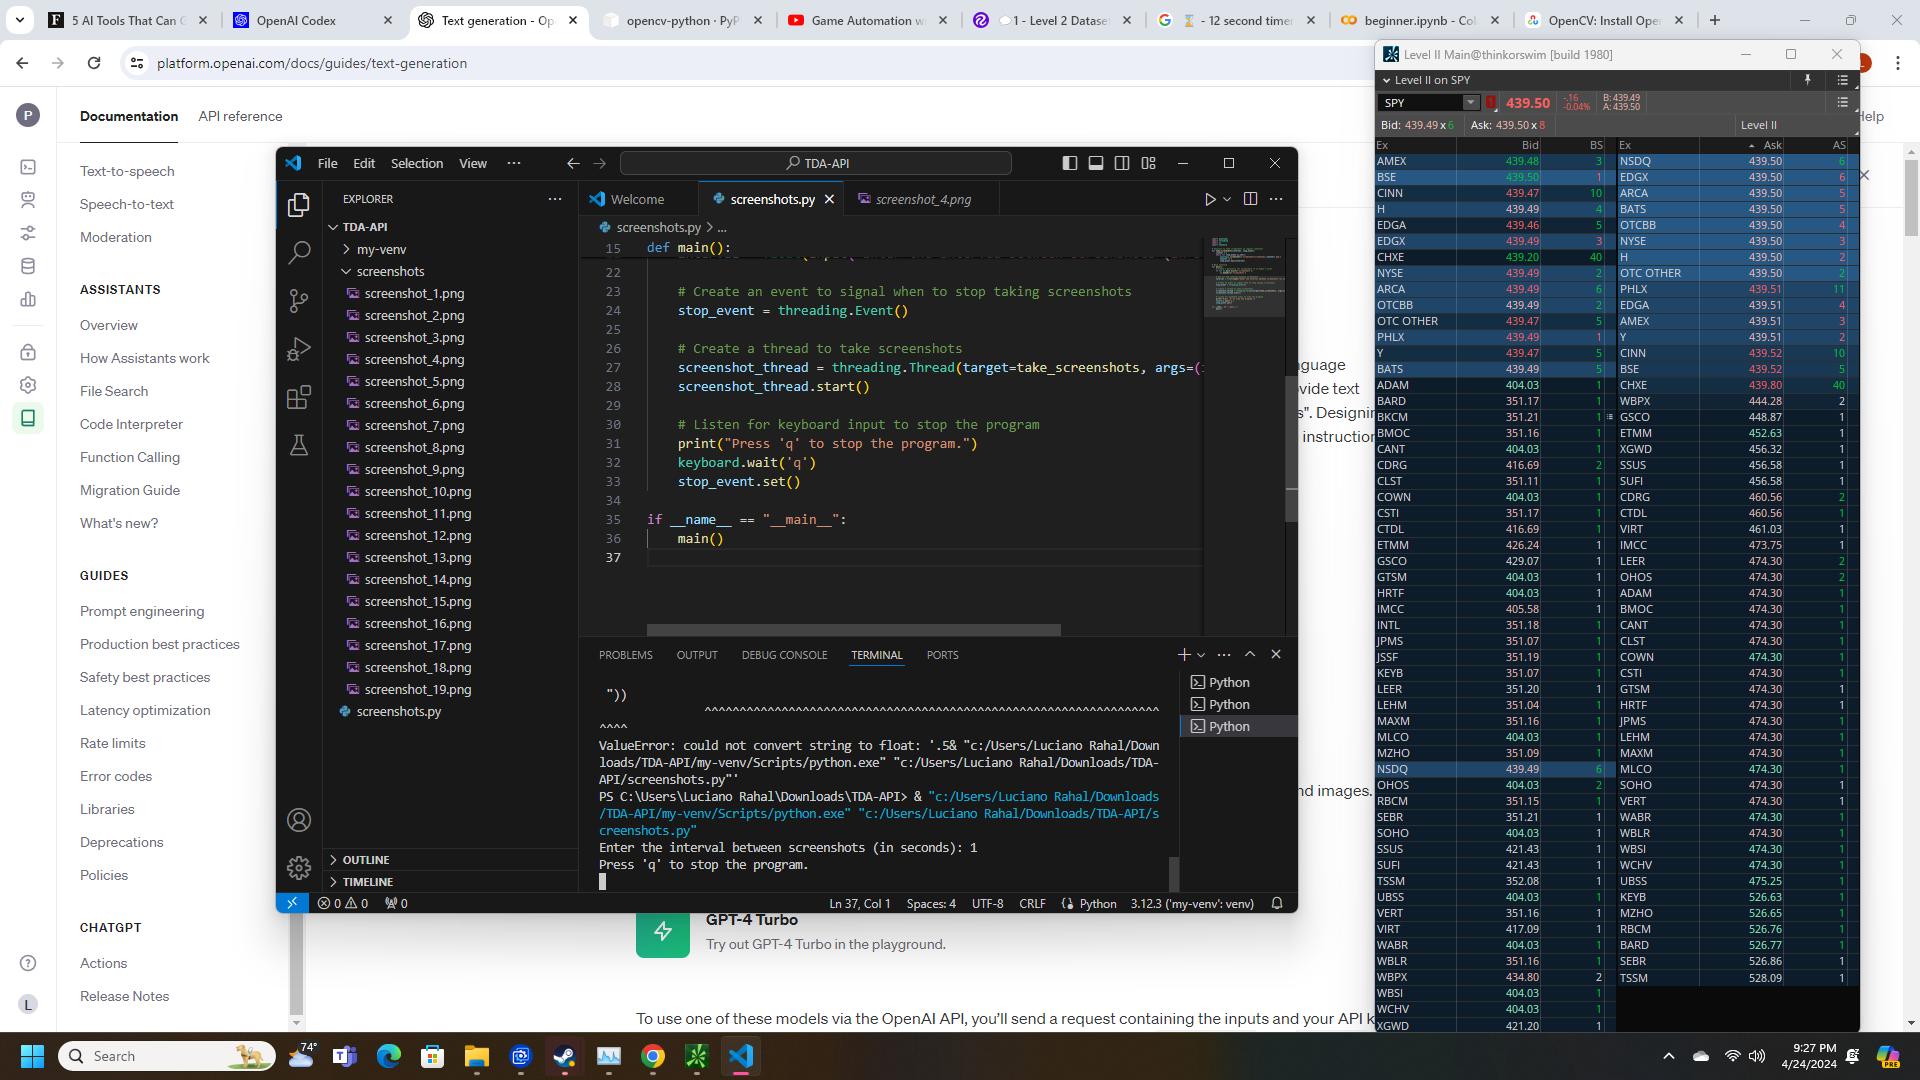Open the Testing flask view
Viewport: 1920px width, 1080px height.
298,445
